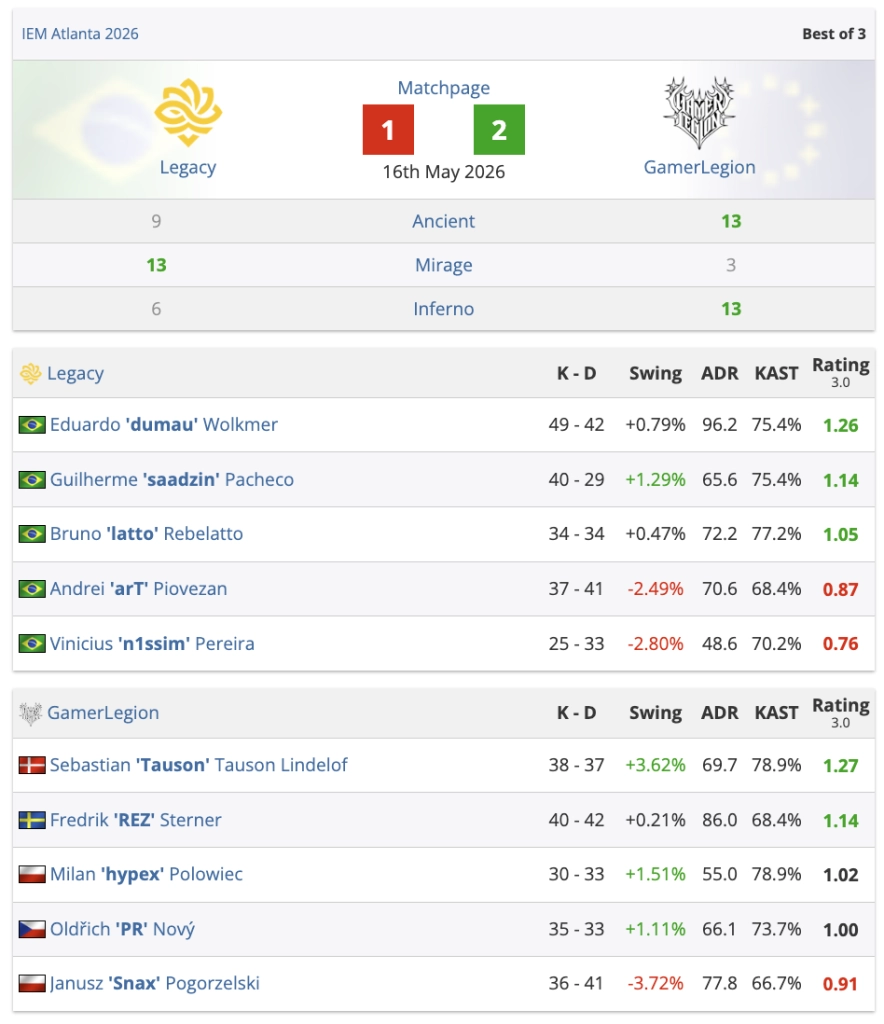Image resolution: width=884 pixels, height=1024 pixels.
Task: Click the large Legacy team logo
Action: tap(188, 112)
